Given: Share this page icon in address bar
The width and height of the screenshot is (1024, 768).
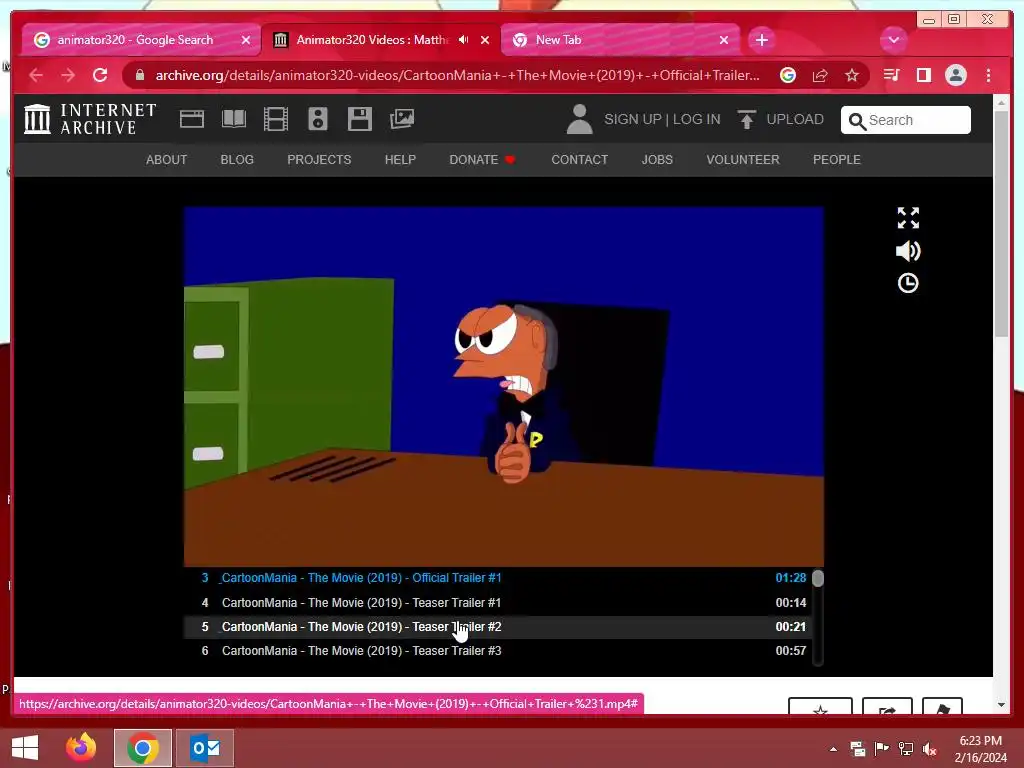Looking at the screenshot, I should [820, 75].
